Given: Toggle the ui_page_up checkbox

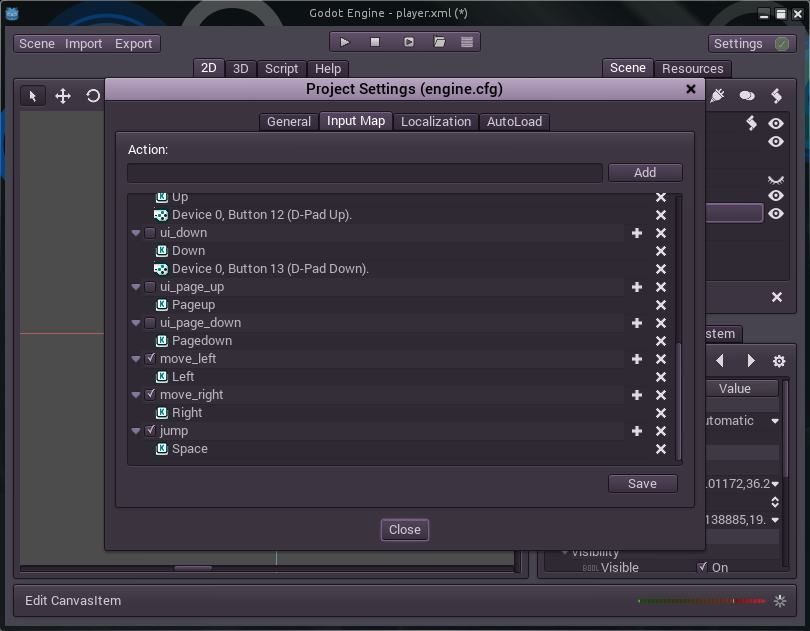Looking at the screenshot, I should coord(150,287).
